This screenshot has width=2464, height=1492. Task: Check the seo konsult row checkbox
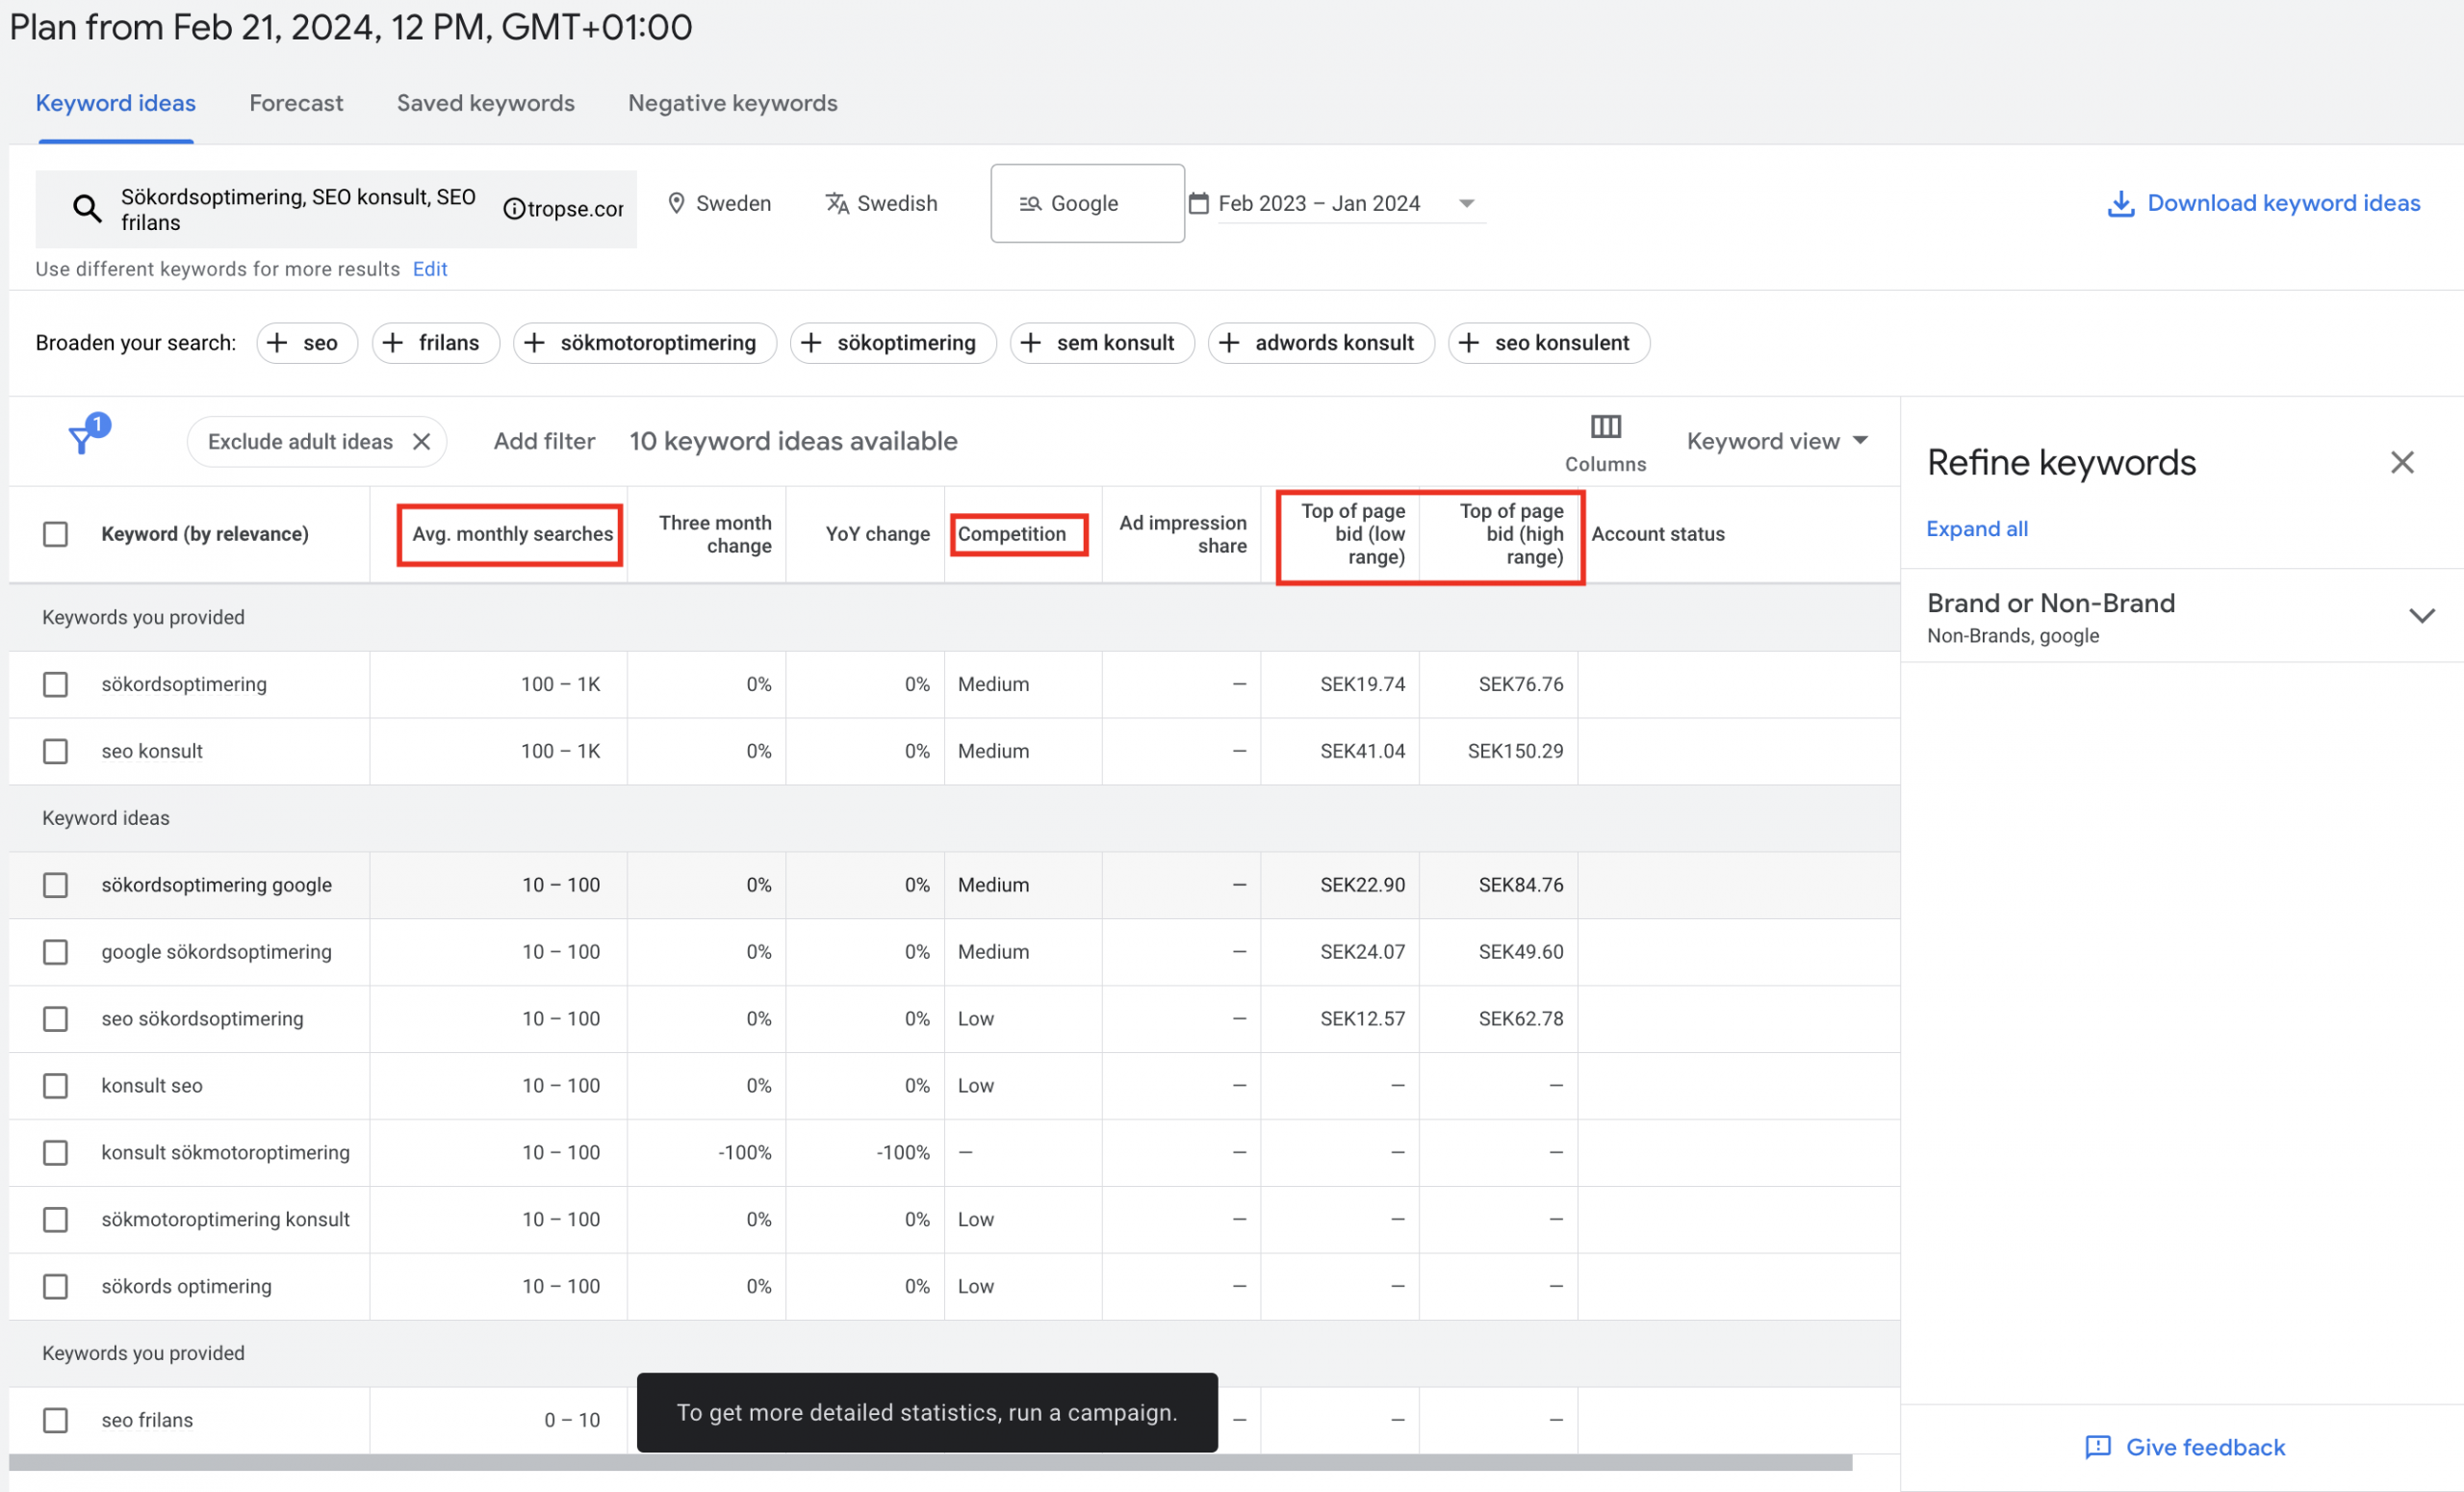coord(55,751)
